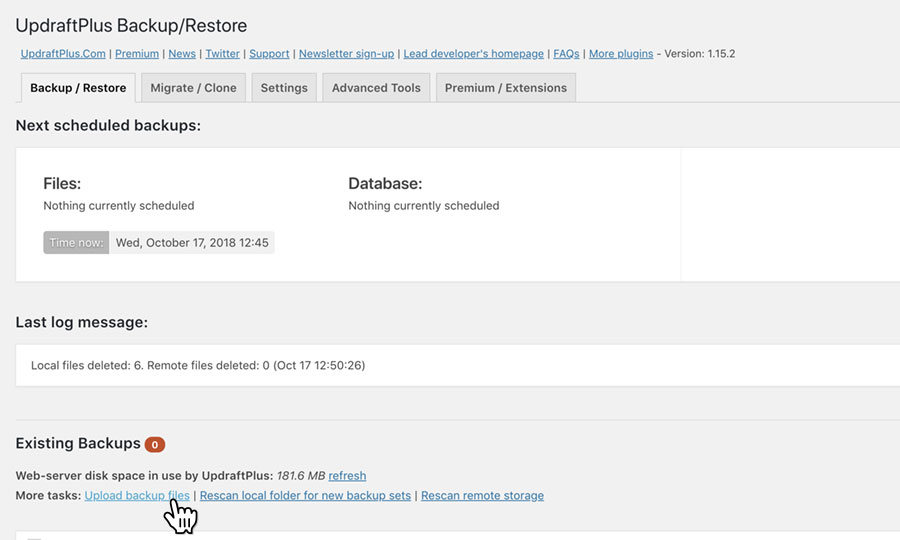Click the 'Database:' heading
The height and width of the screenshot is (540, 900).
[385, 184]
